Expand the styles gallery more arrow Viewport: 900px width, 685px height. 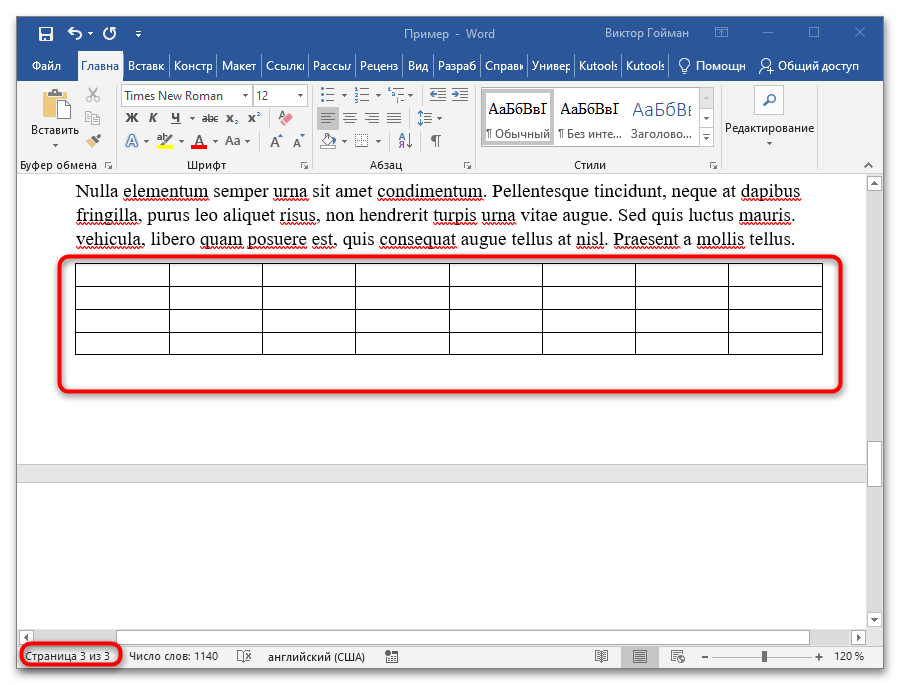pos(707,137)
